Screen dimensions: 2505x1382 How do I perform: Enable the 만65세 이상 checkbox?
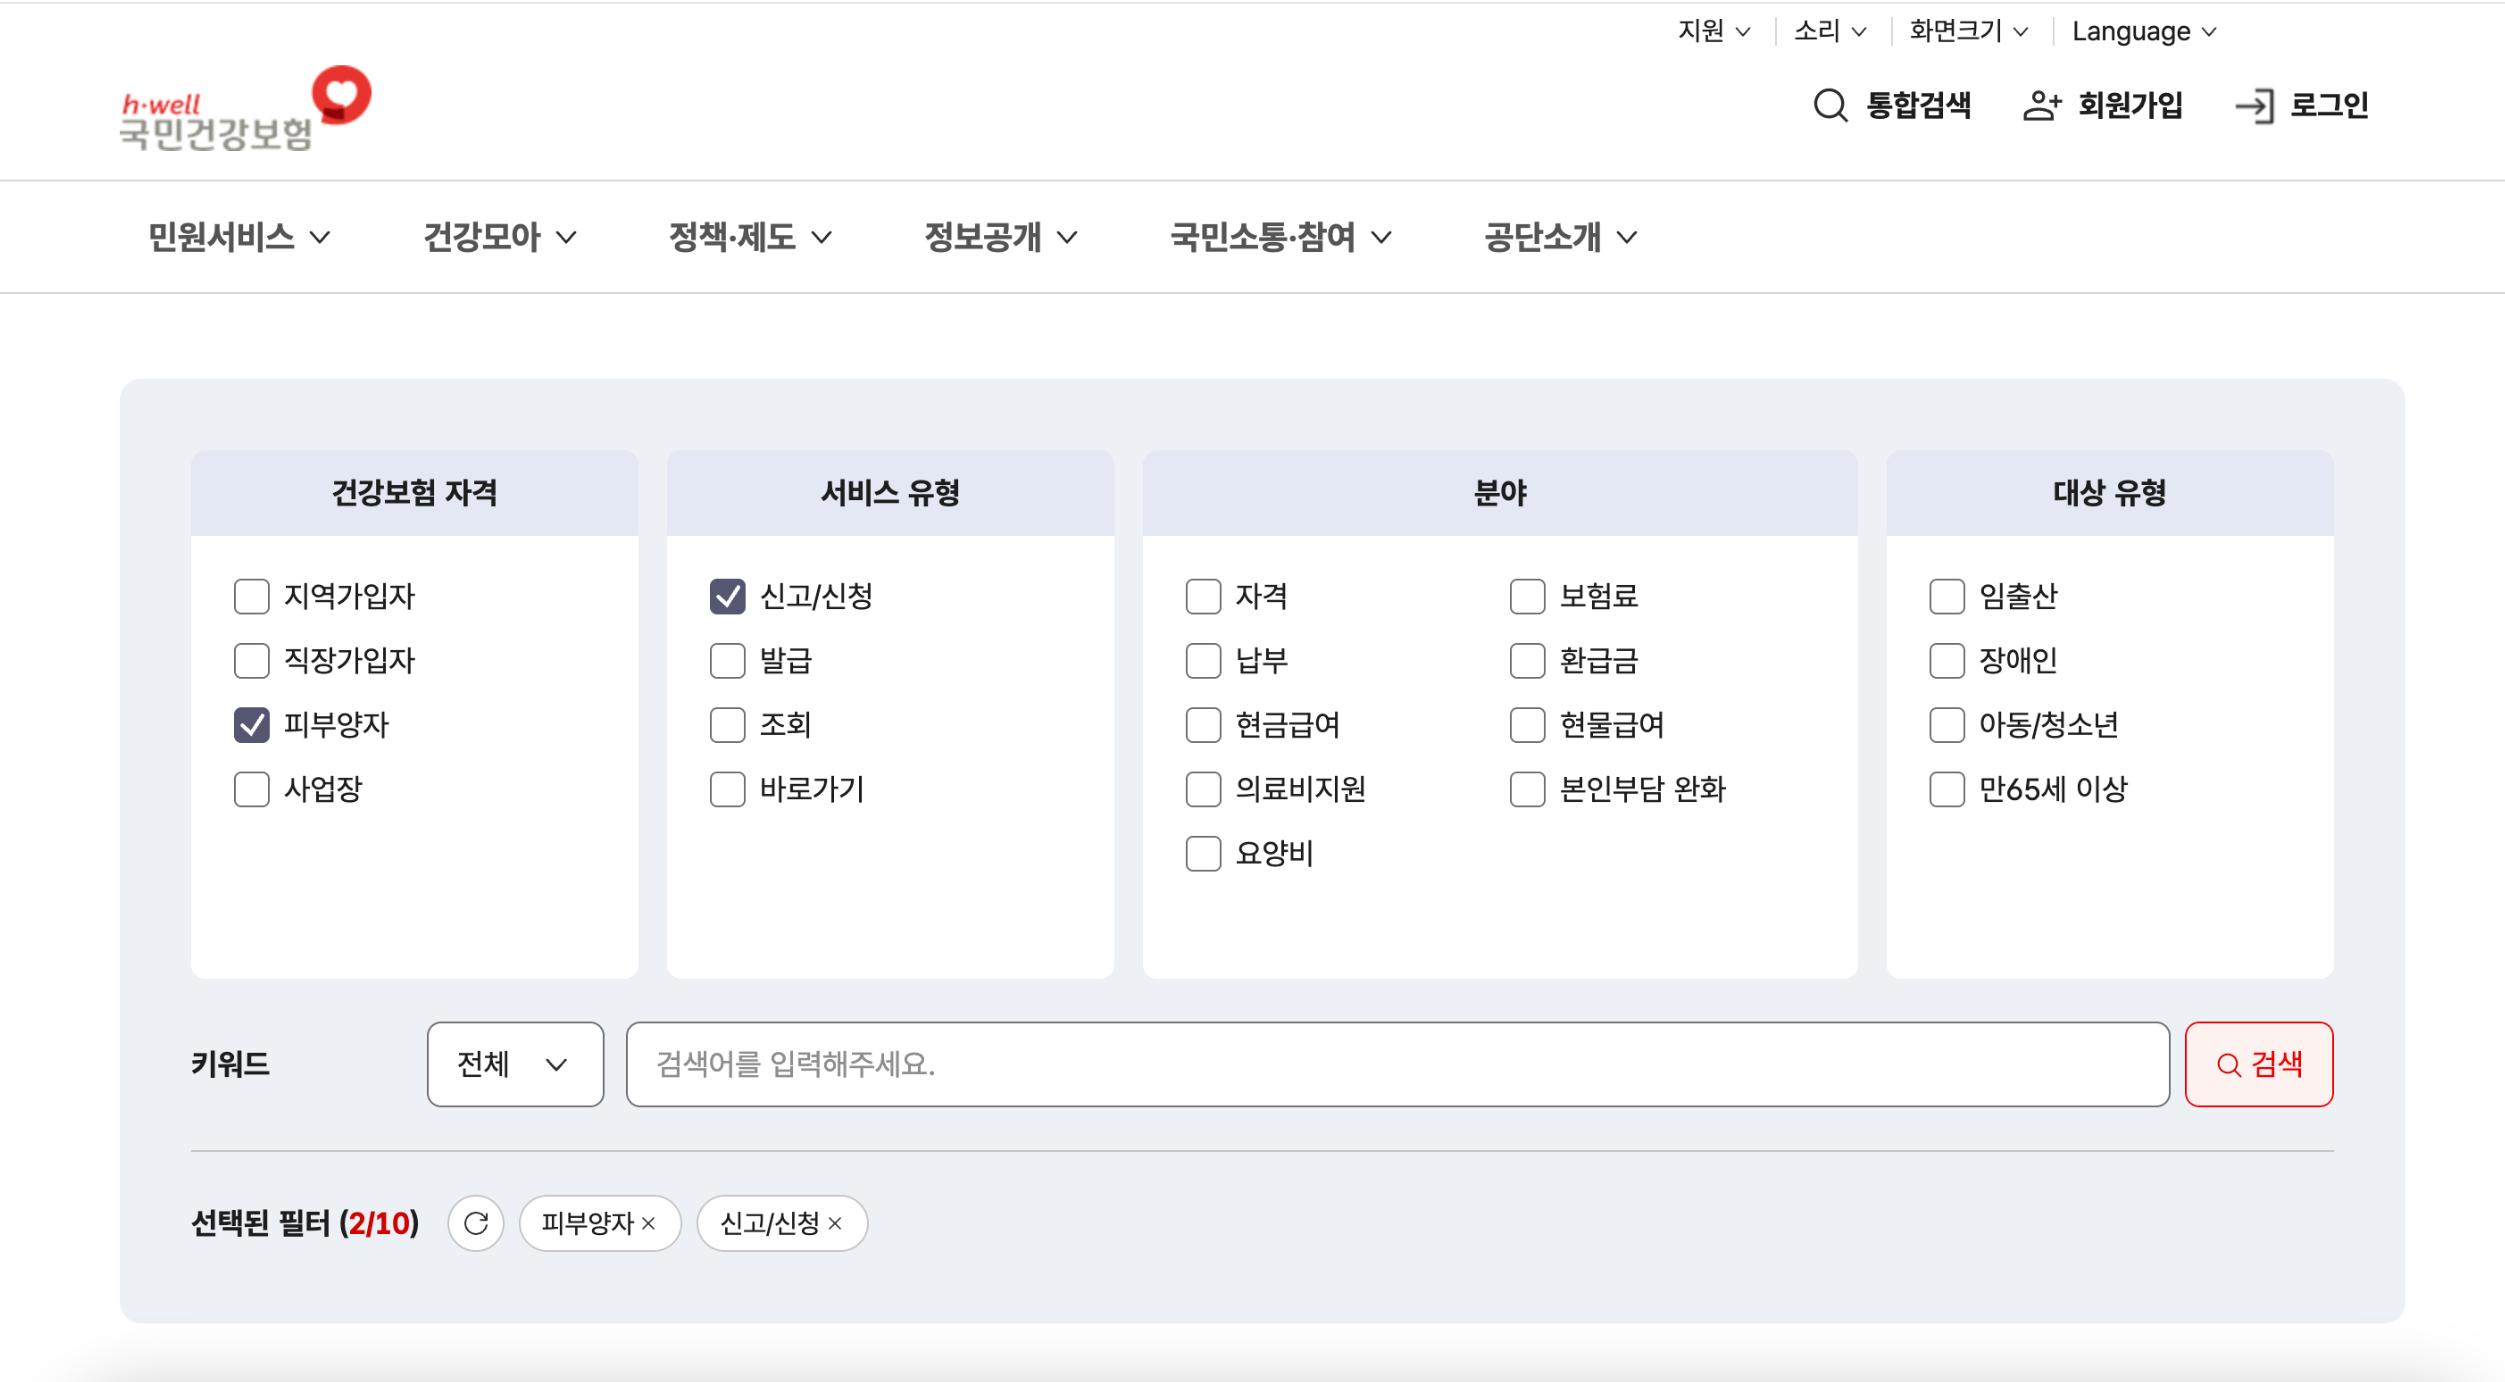1946,789
